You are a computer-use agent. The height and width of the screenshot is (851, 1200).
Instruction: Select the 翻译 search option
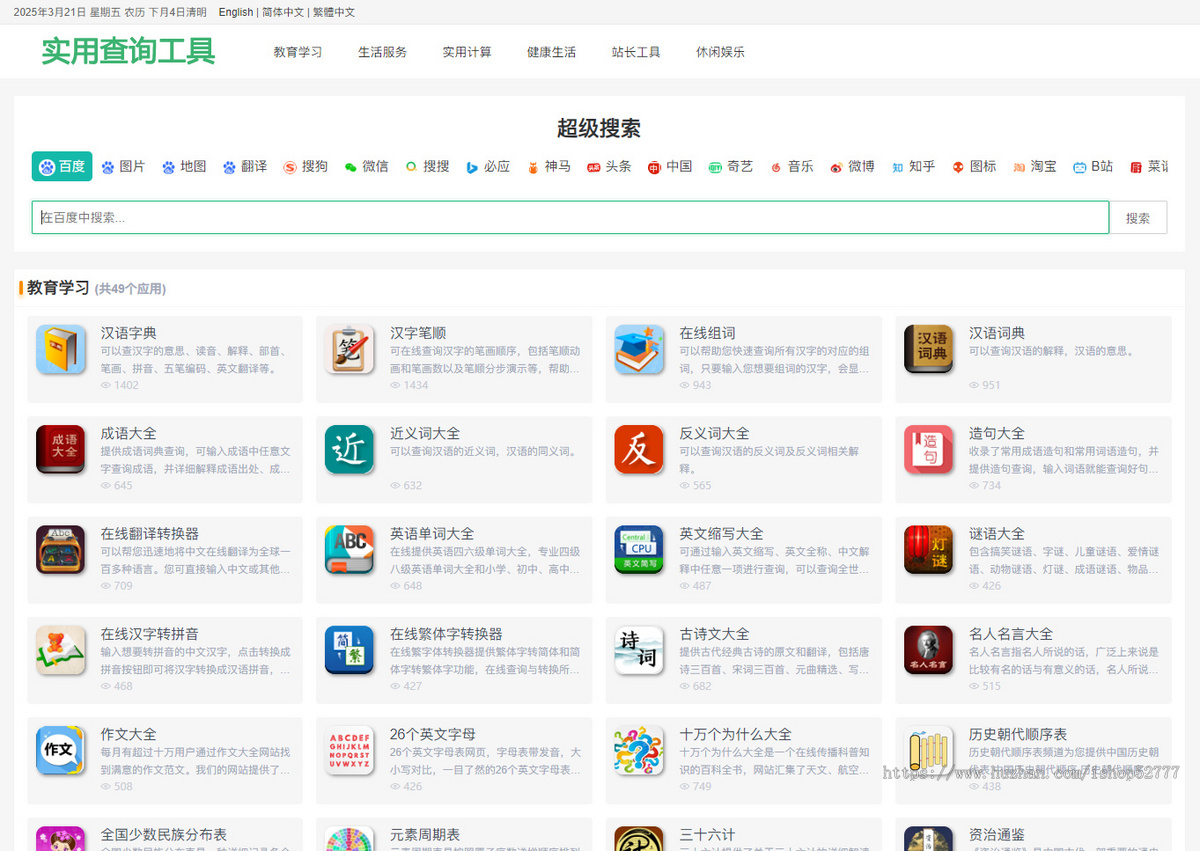[x=245, y=167]
